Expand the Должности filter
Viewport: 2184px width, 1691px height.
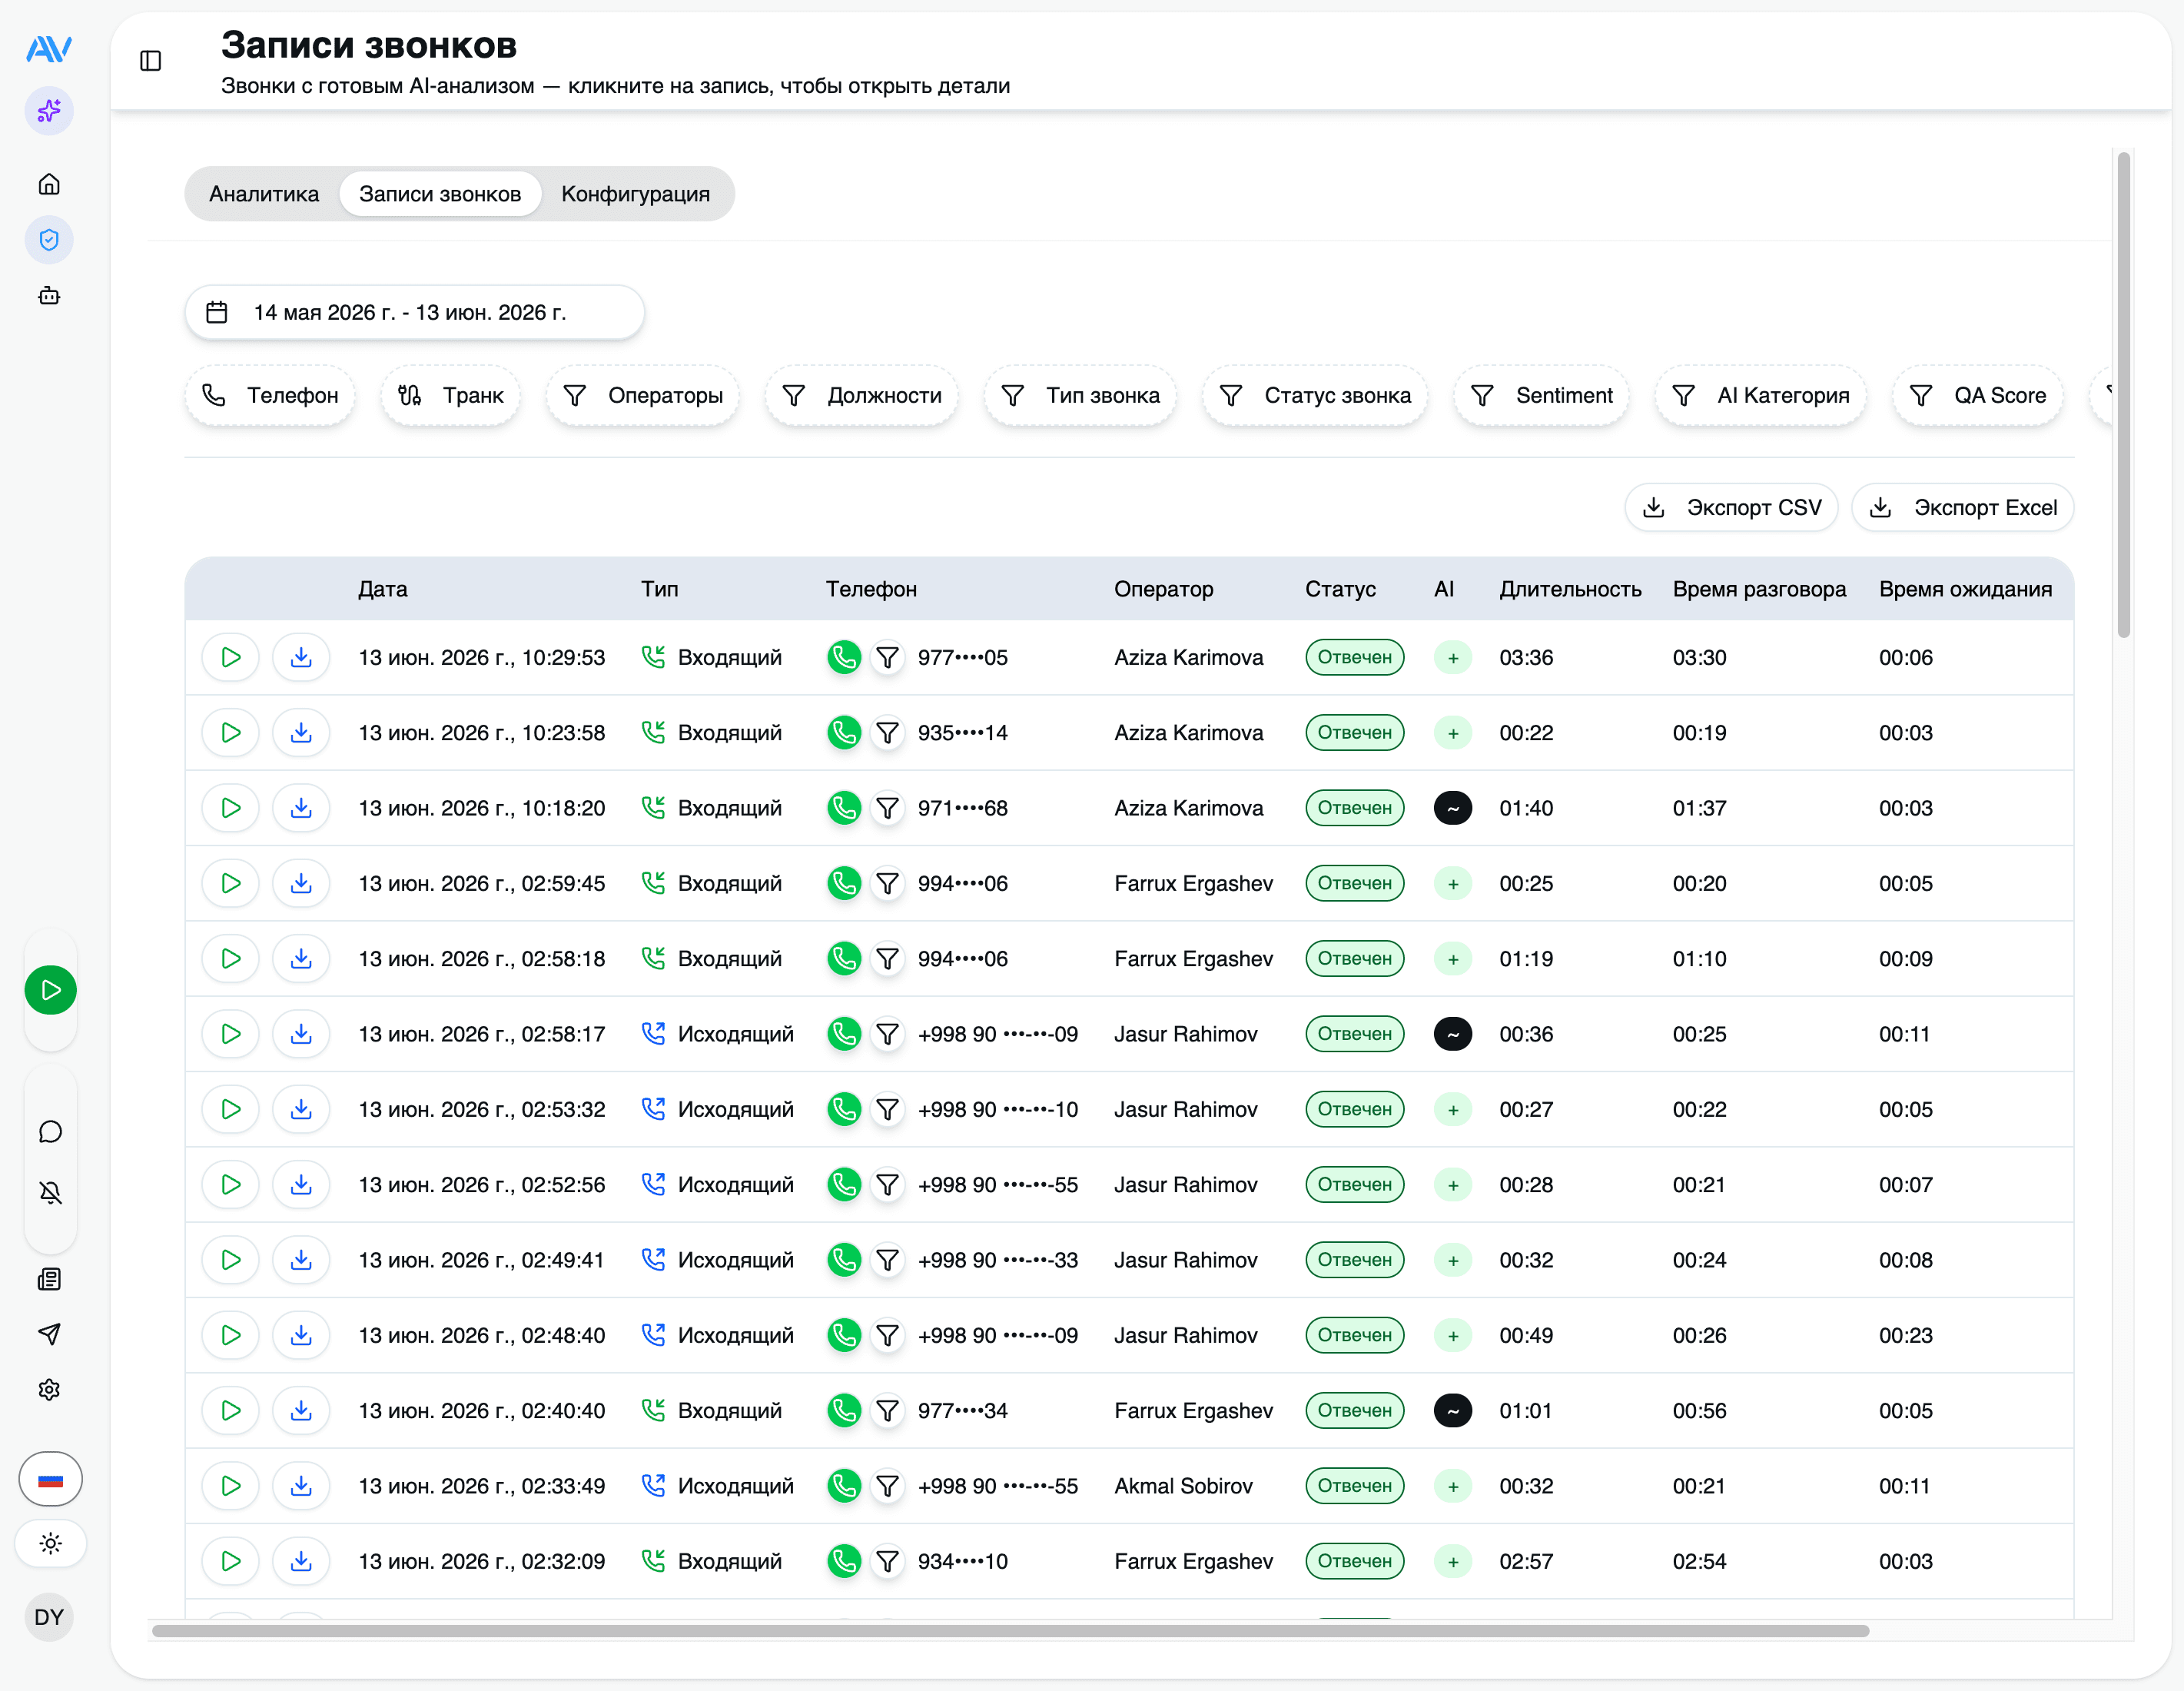click(x=861, y=396)
